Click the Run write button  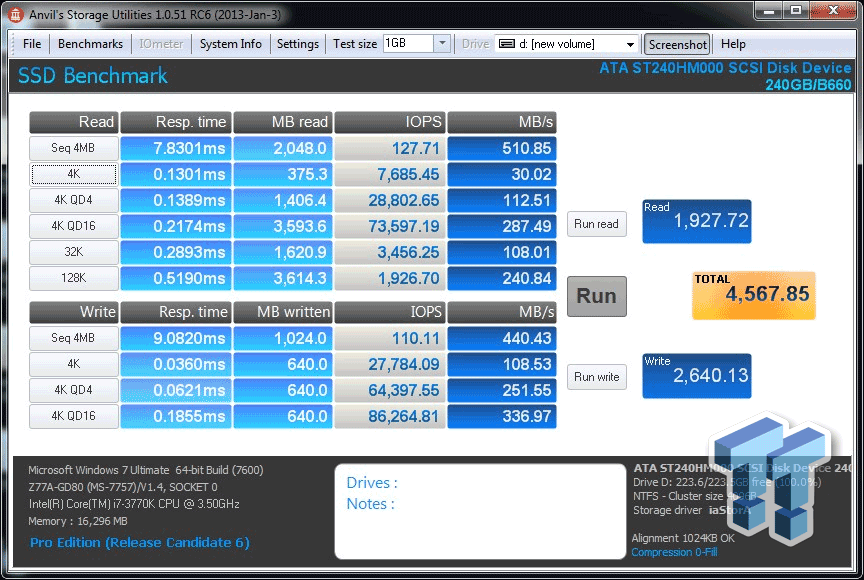tap(596, 377)
